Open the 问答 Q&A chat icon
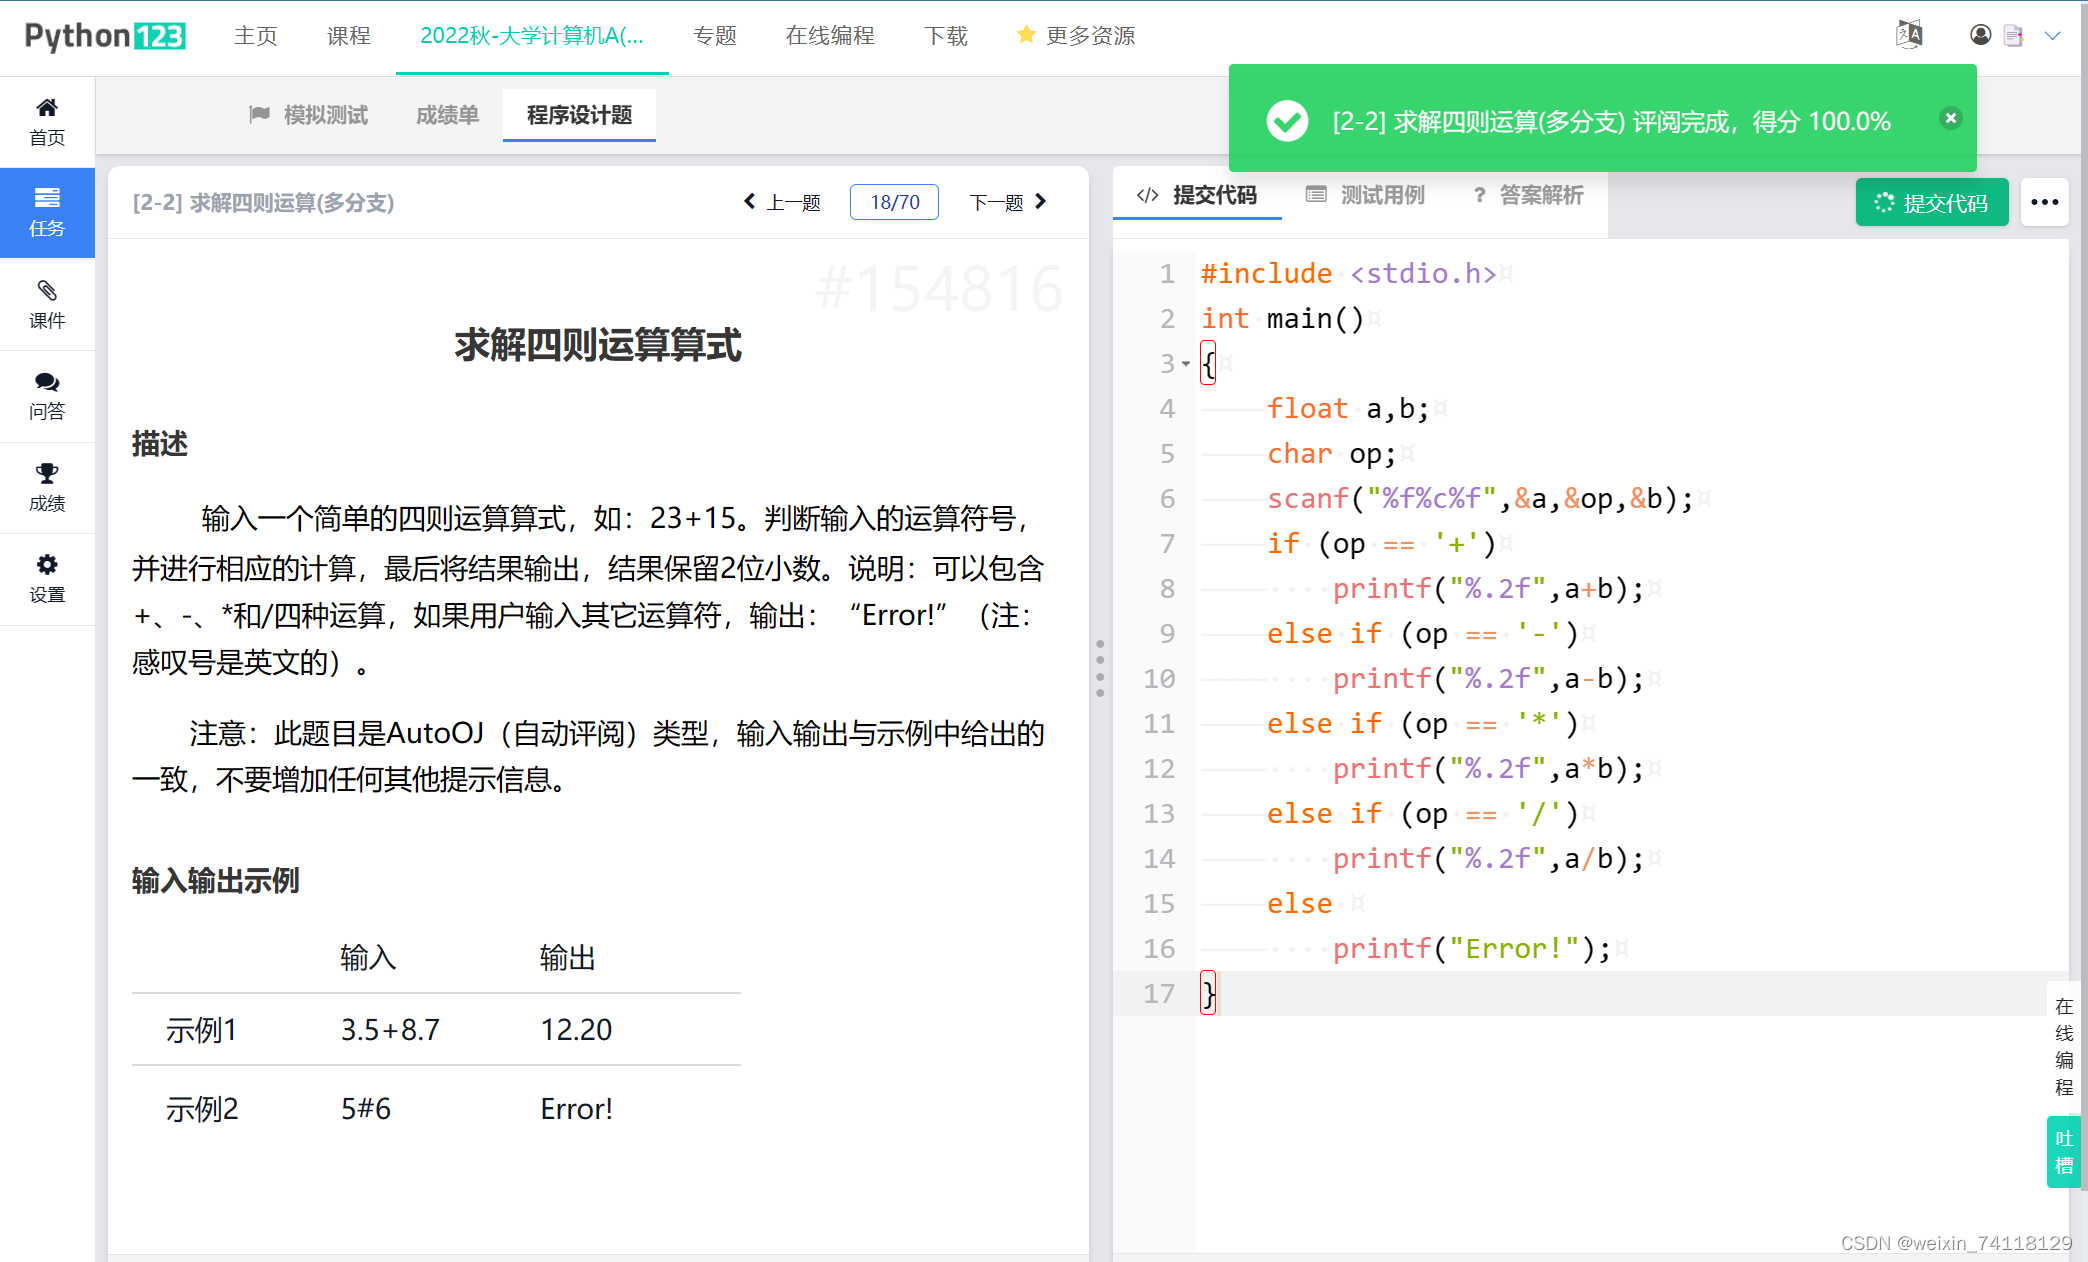The width and height of the screenshot is (2088, 1262). (x=47, y=395)
